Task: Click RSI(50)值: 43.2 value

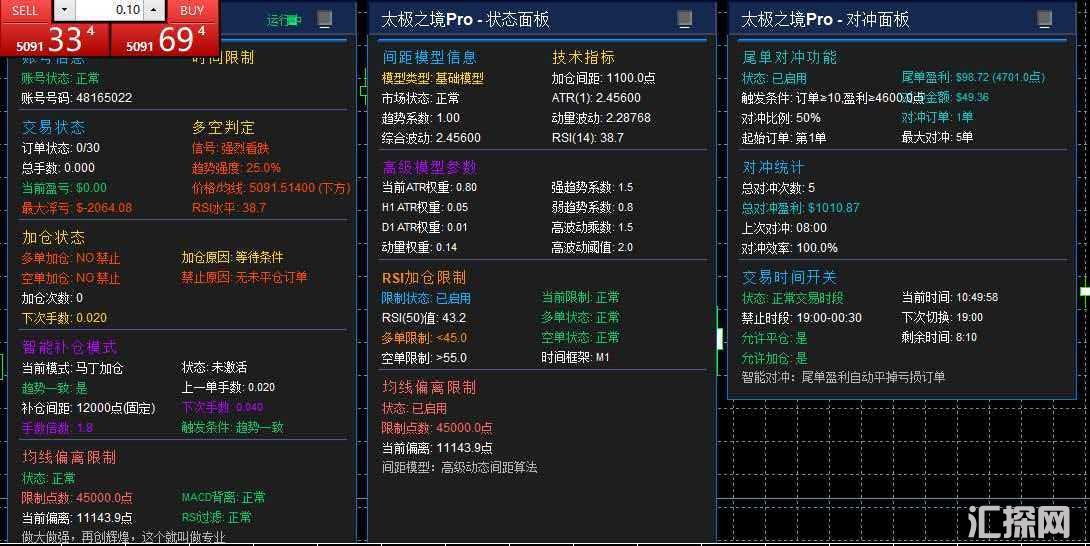Action: pyautogui.click(x=423, y=318)
